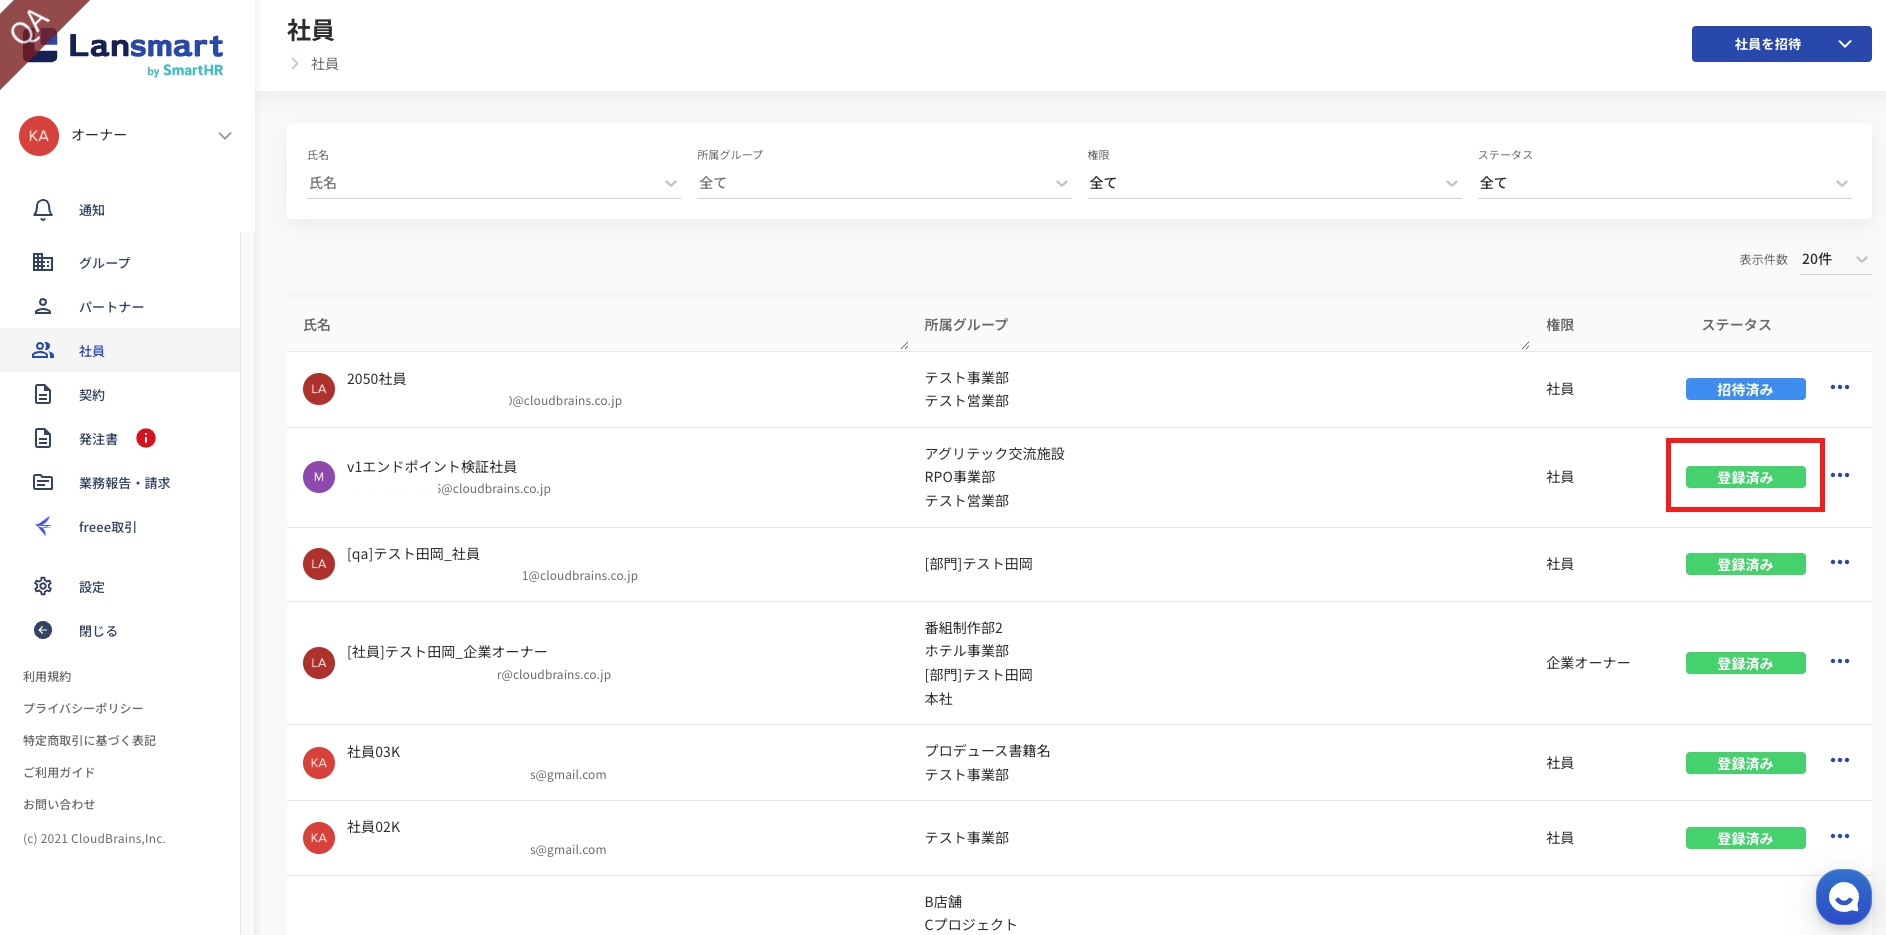Open the freee取引 bird icon
1886x935 pixels.
43,526
